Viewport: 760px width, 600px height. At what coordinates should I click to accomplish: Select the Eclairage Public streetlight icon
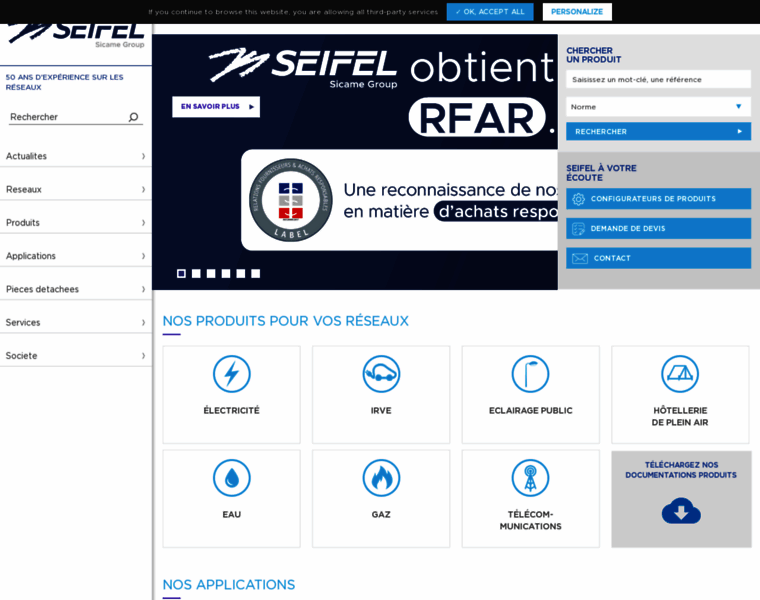[x=530, y=374]
